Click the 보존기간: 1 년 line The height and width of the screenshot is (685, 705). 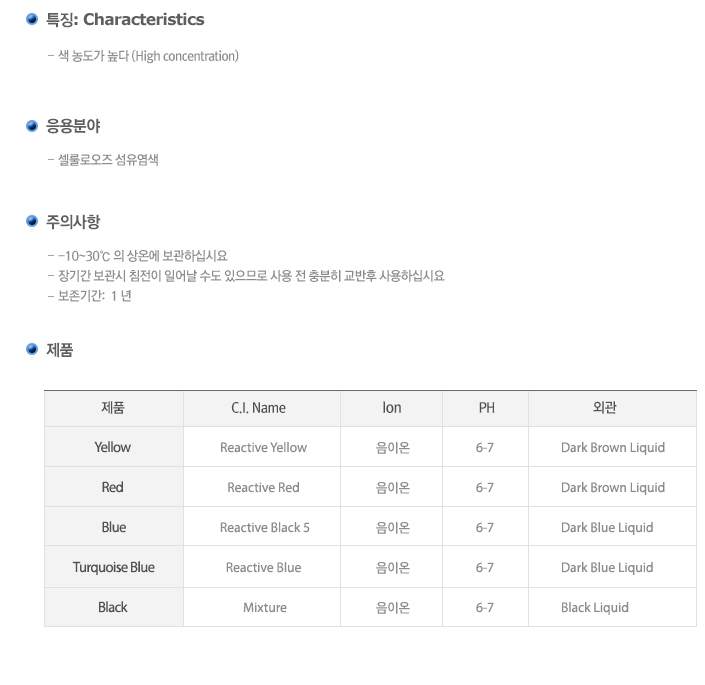(89, 296)
